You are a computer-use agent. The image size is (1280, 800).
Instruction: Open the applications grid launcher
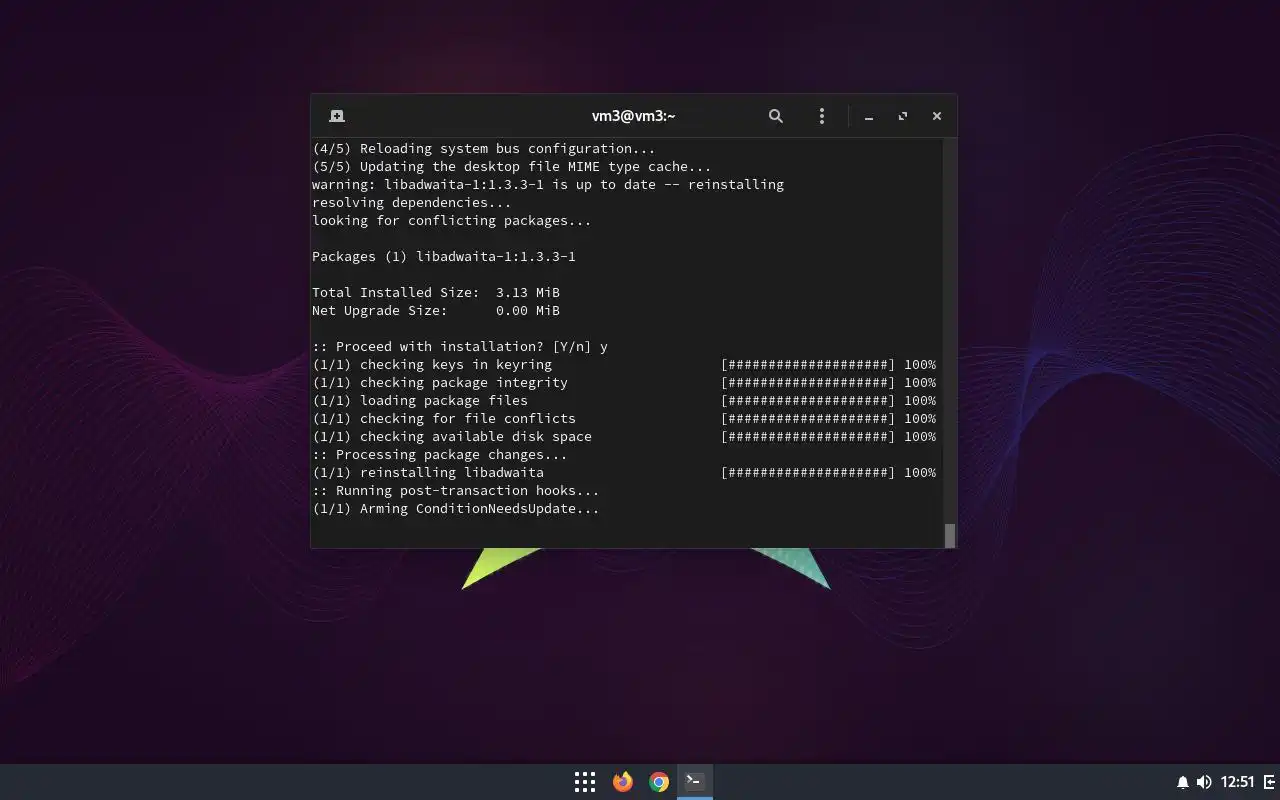[585, 782]
